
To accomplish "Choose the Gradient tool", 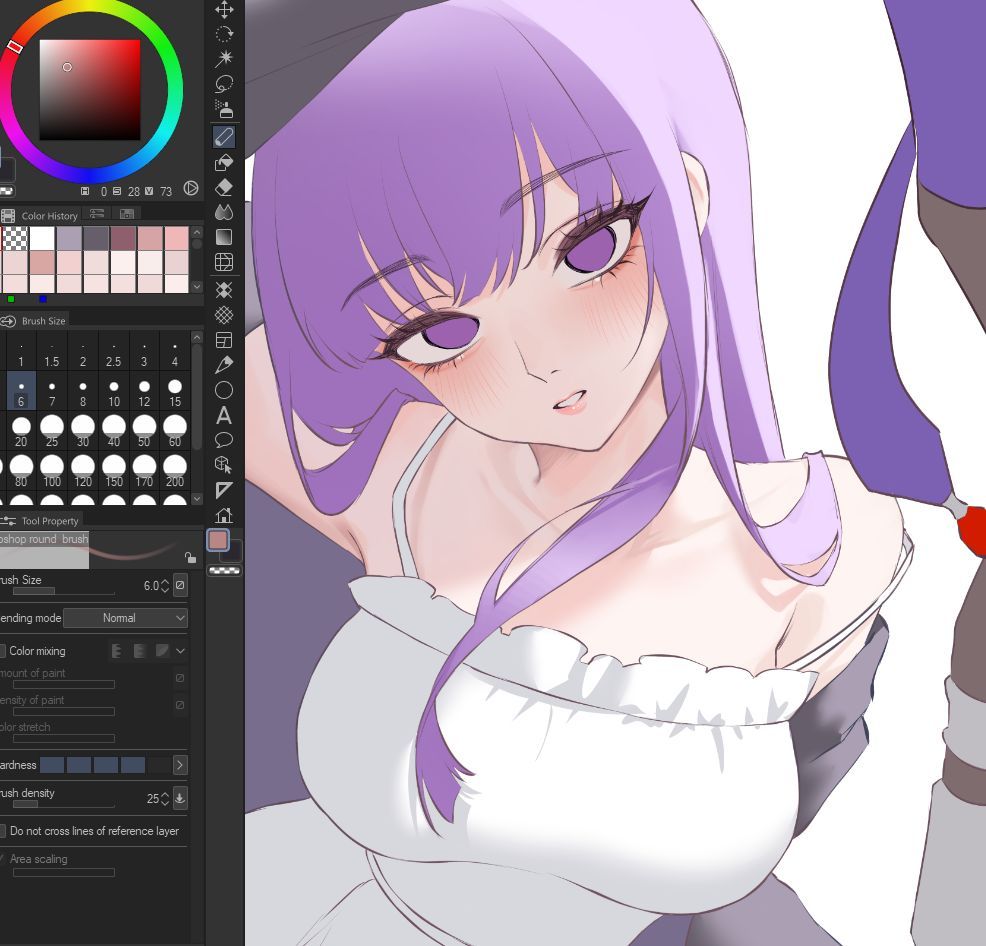I will [x=224, y=237].
